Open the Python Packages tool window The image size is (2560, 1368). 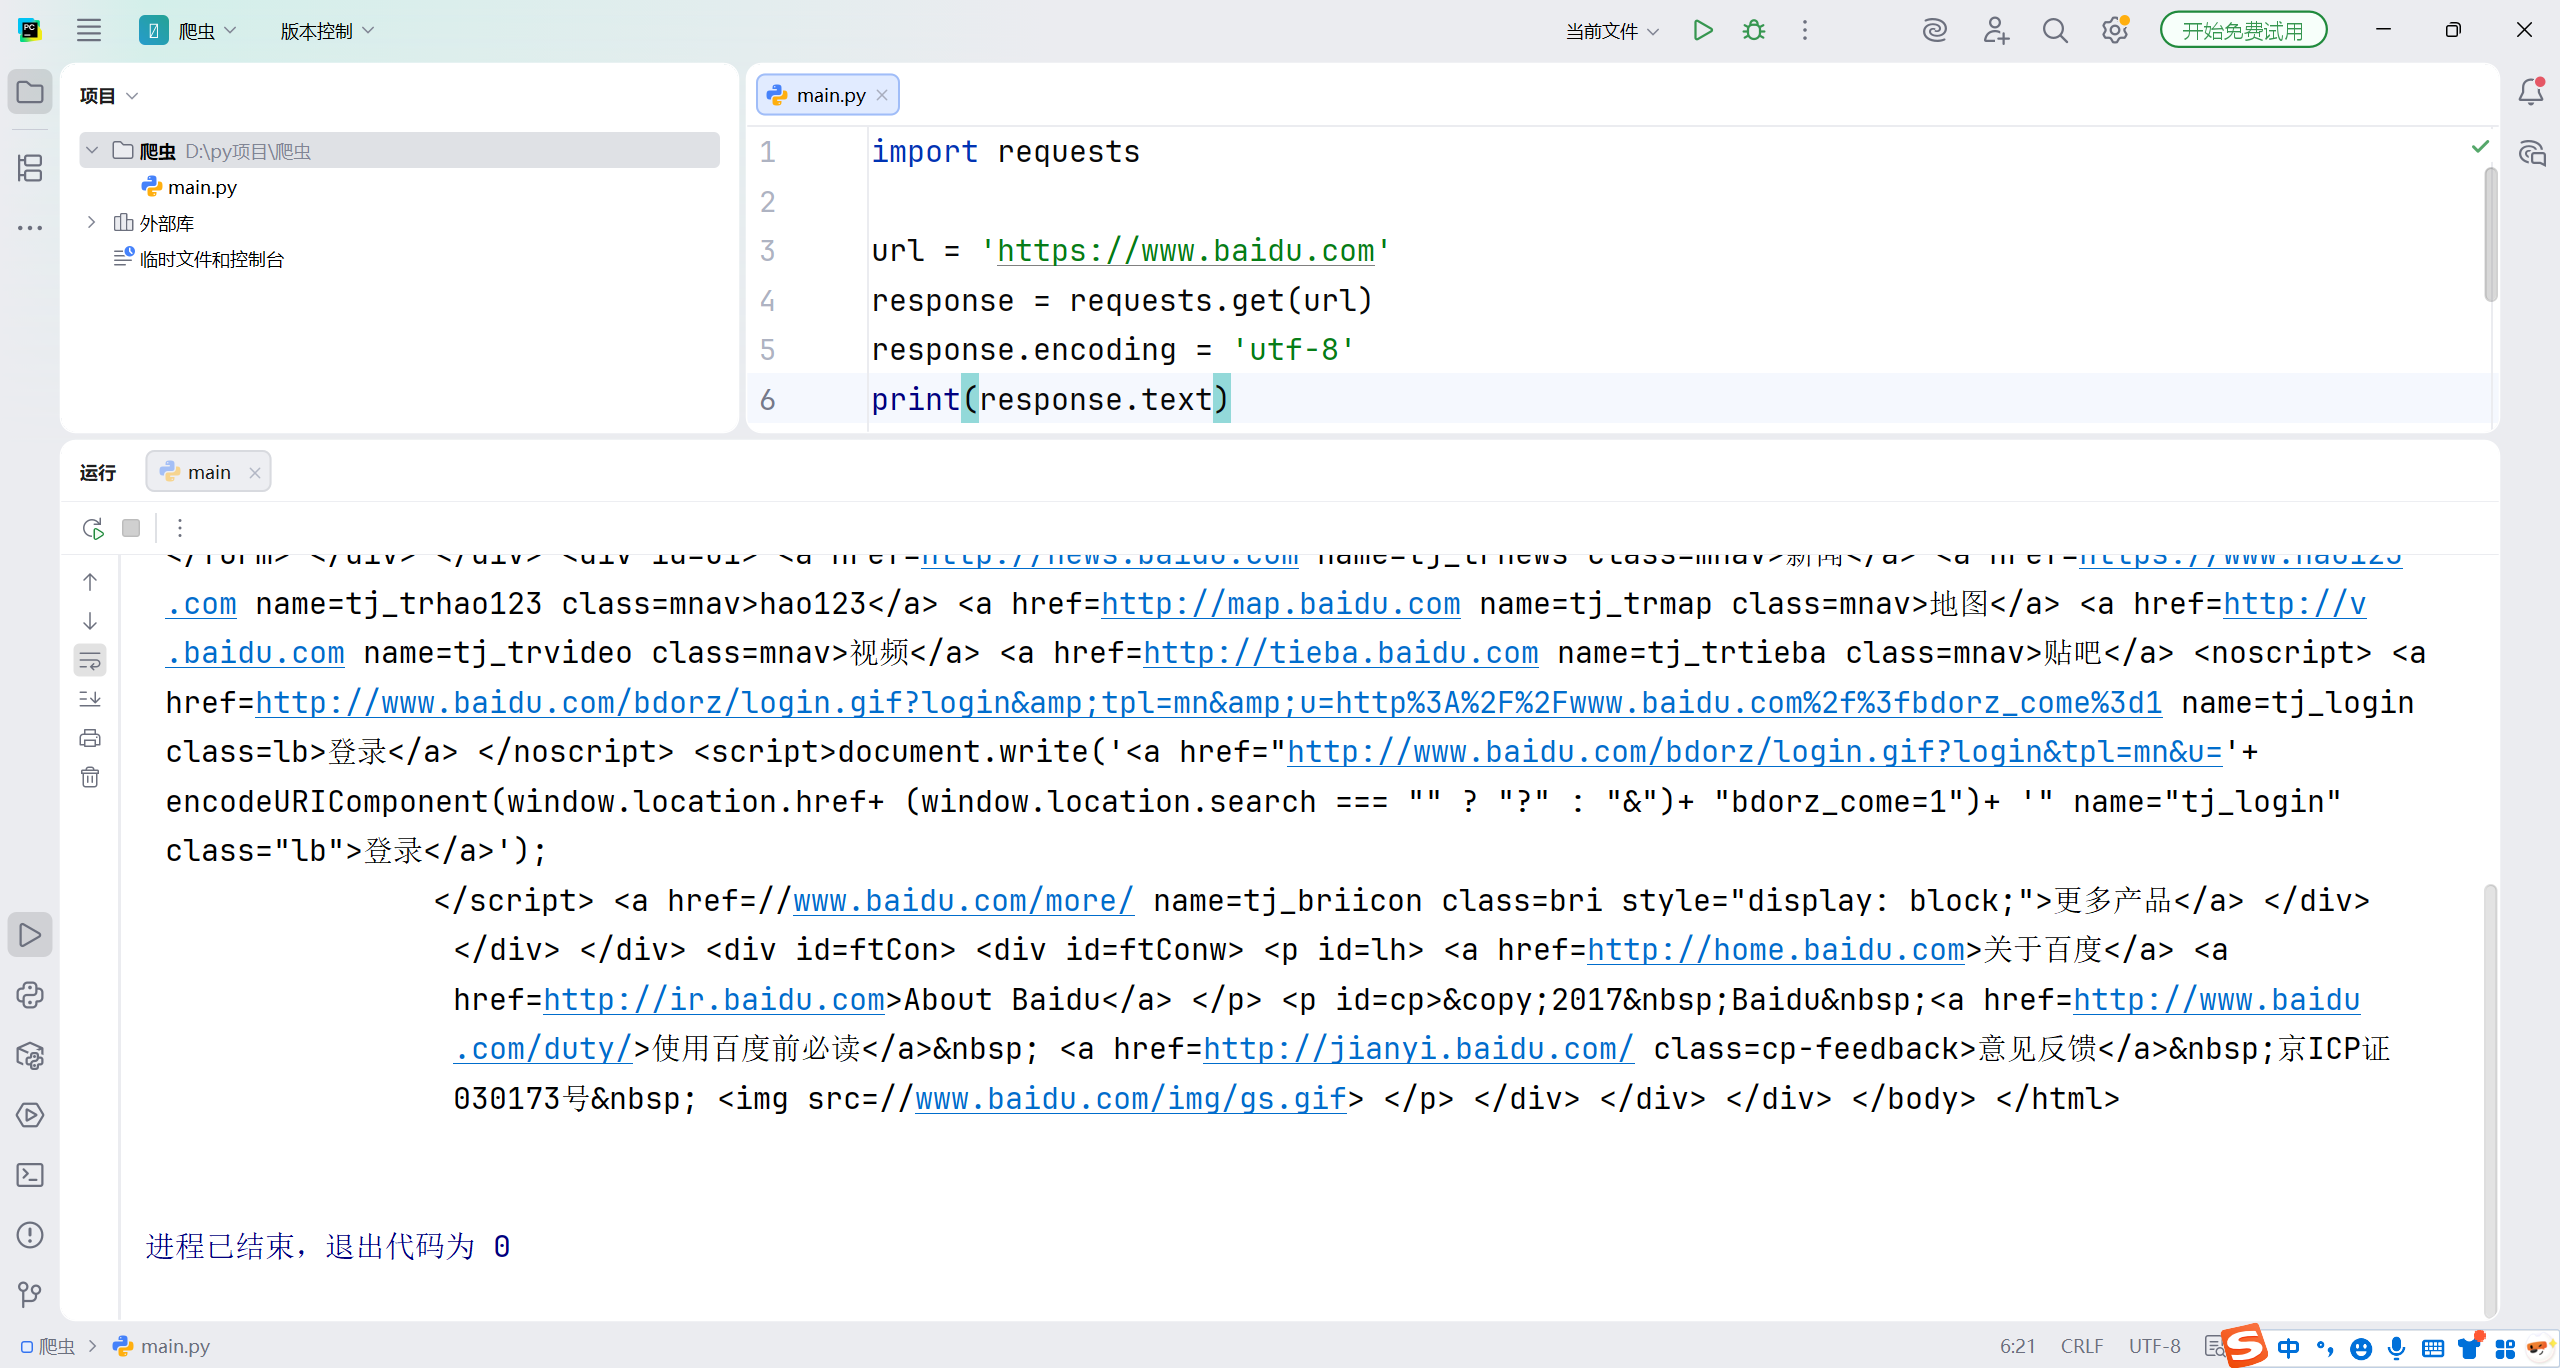pos(30,1055)
